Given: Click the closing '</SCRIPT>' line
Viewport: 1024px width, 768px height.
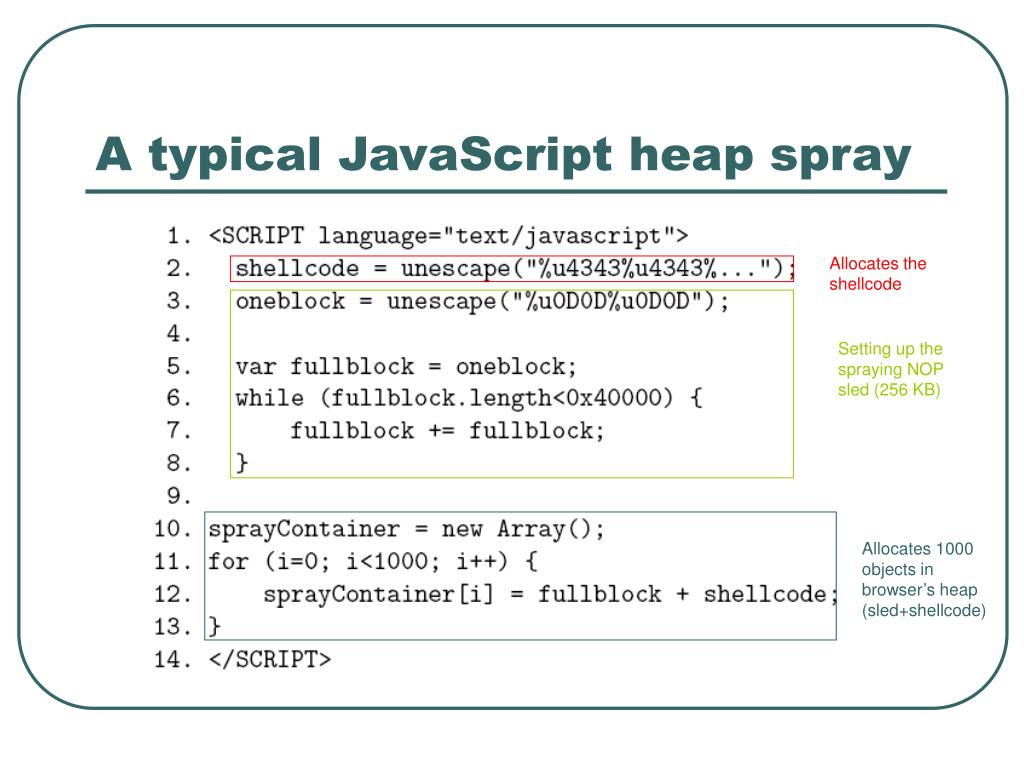Looking at the screenshot, I should [x=270, y=660].
